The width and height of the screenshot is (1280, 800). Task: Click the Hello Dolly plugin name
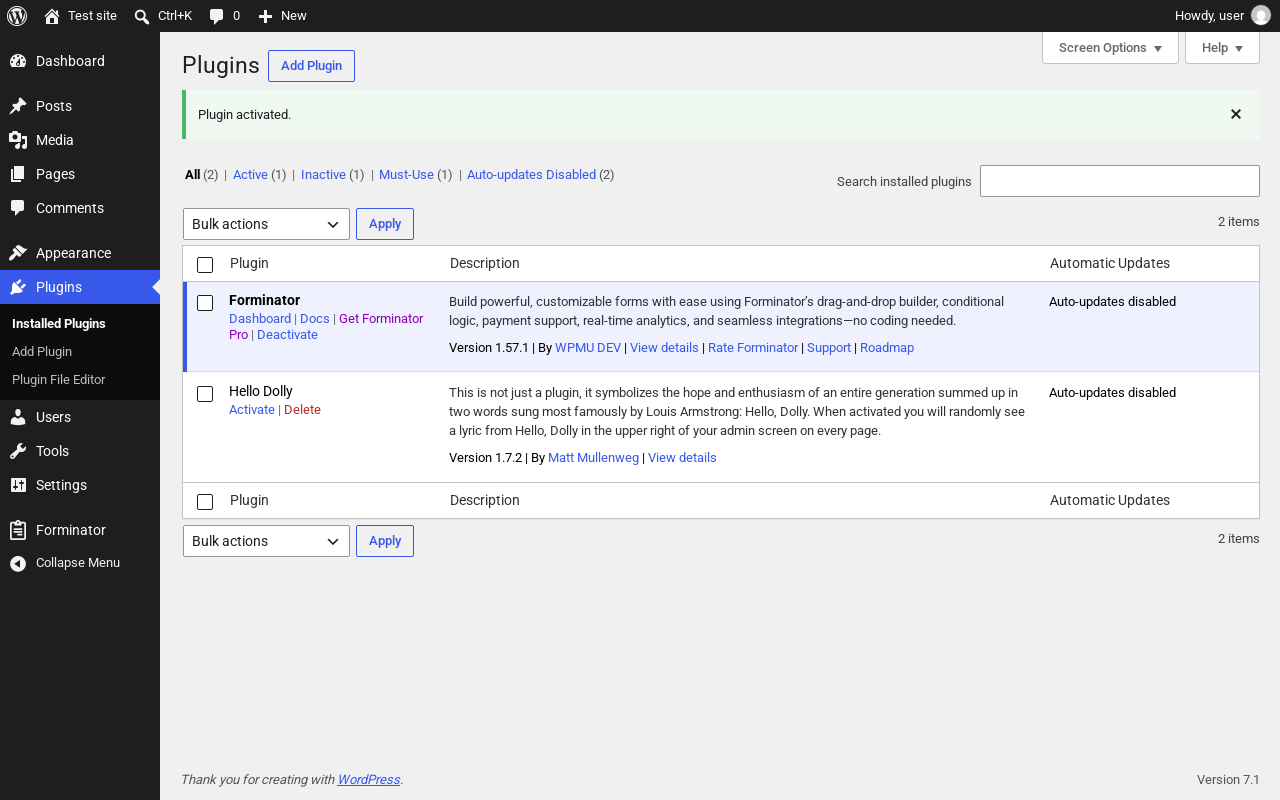[x=261, y=391]
